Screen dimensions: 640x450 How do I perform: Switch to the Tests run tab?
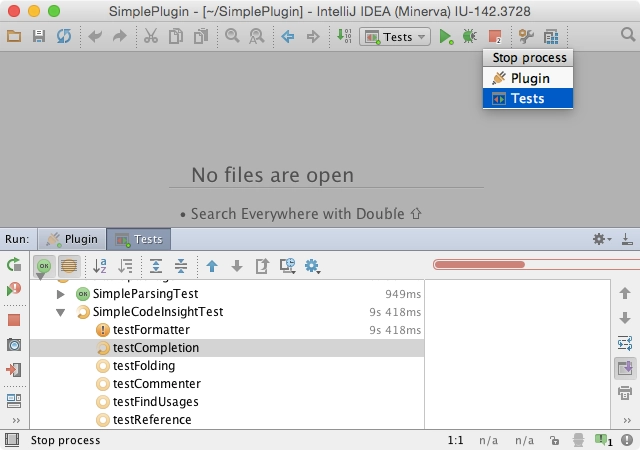[x=139, y=239]
